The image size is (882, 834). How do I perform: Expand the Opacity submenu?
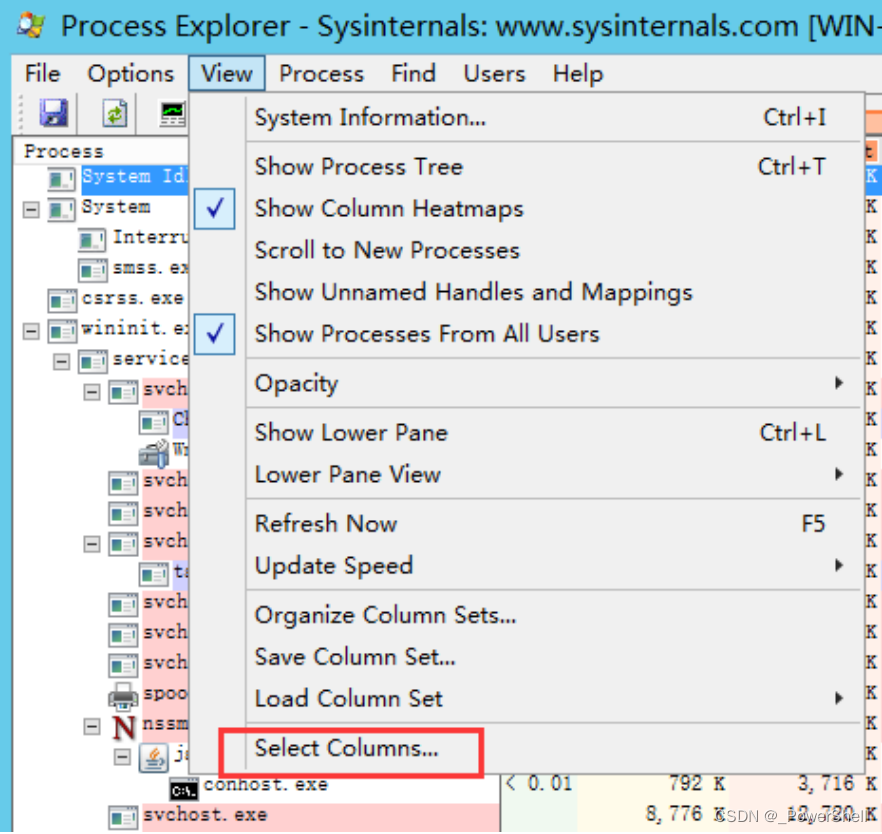tap(526, 384)
